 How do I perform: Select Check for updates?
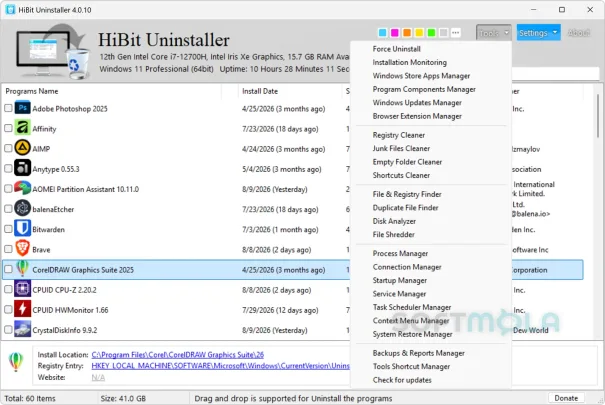click(x=402, y=380)
